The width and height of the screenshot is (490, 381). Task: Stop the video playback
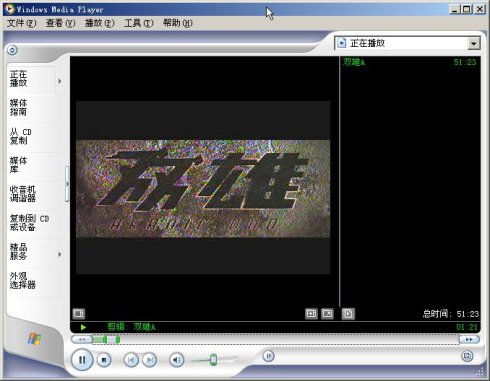click(x=104, y=360)
